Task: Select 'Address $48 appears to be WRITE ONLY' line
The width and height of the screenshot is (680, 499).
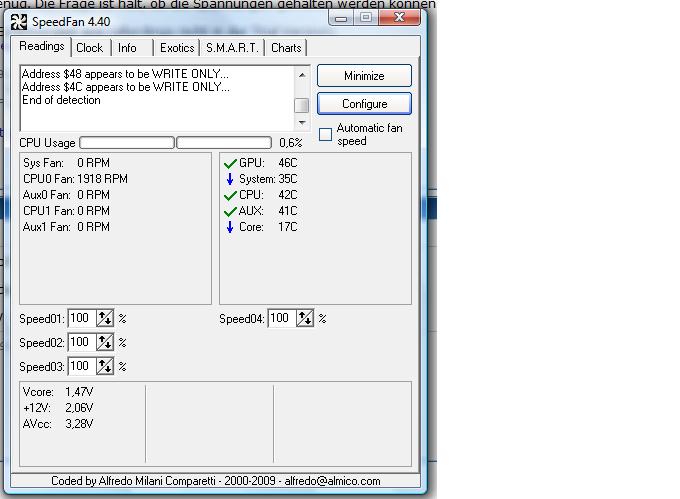Action: tap(125, 74)
